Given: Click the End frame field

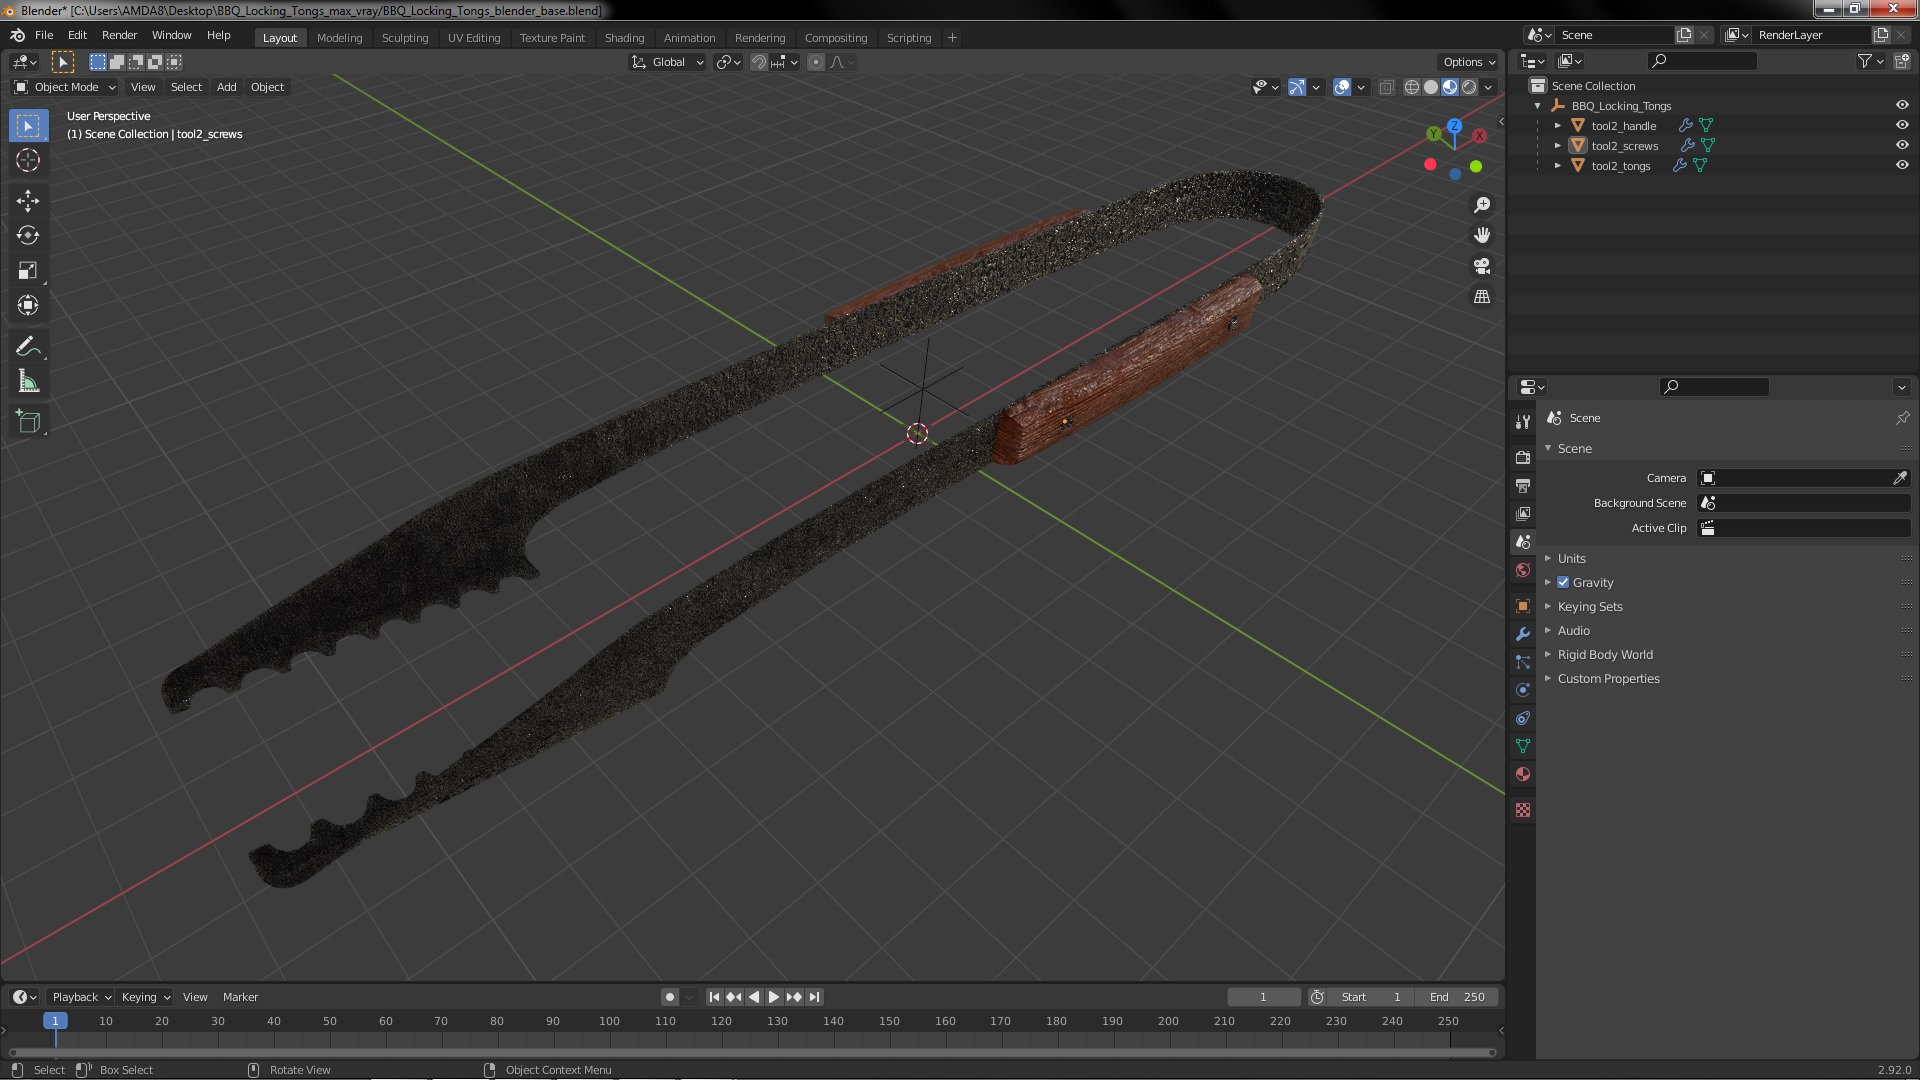Looking at the screenshot, I should 1456,997.
